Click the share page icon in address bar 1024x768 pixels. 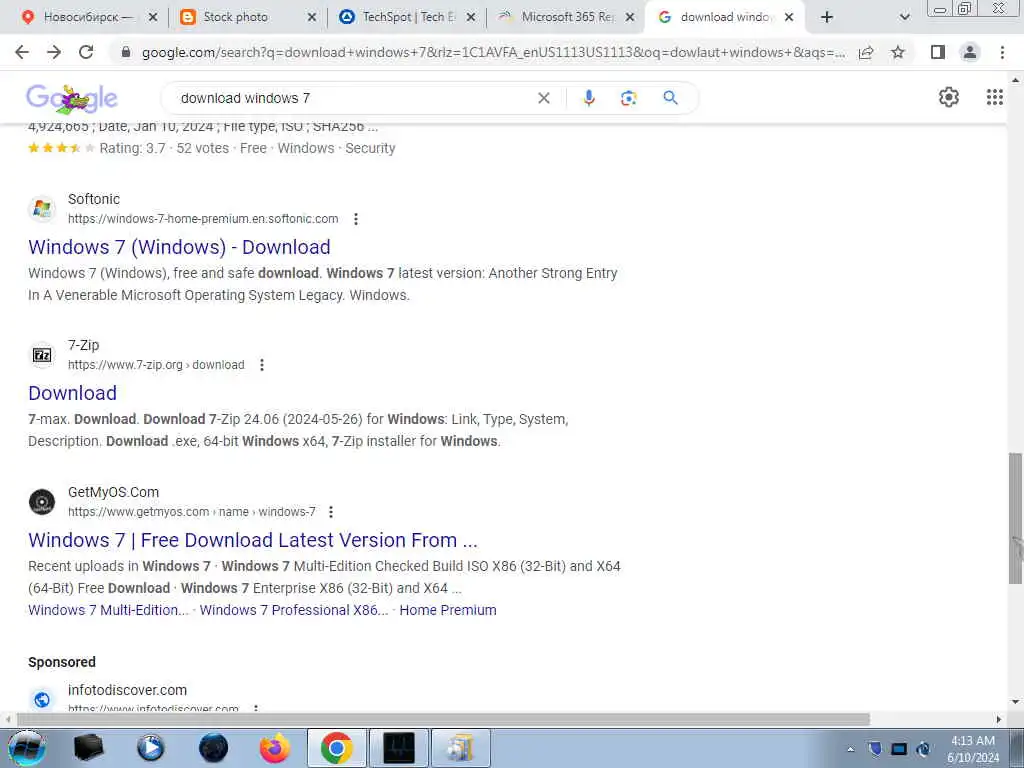coord(866,52)
